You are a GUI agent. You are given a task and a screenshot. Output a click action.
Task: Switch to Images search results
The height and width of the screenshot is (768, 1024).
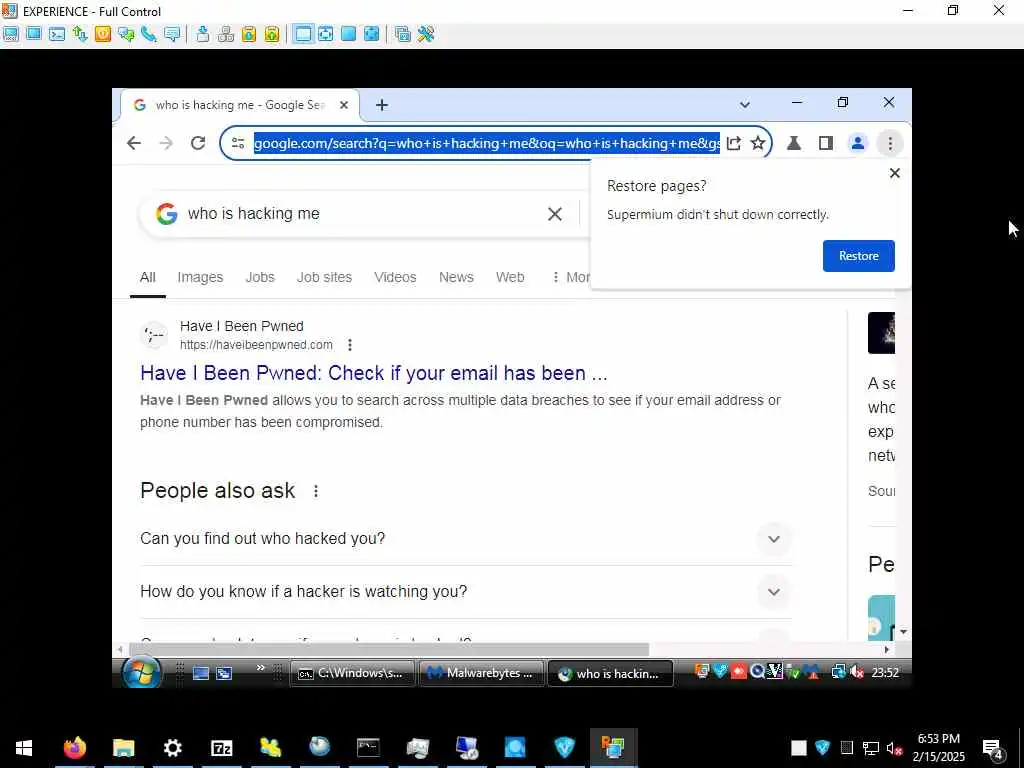(200, 277)
